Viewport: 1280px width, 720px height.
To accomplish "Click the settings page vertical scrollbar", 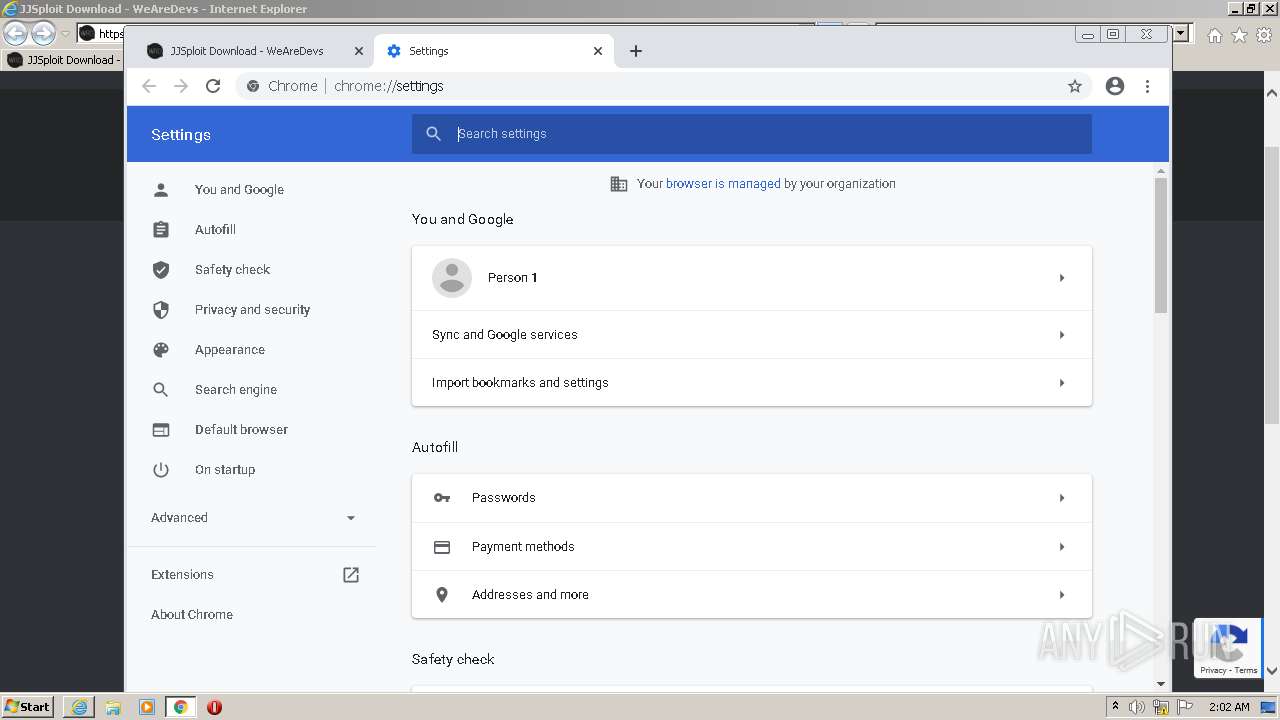I will point(1161,246).
